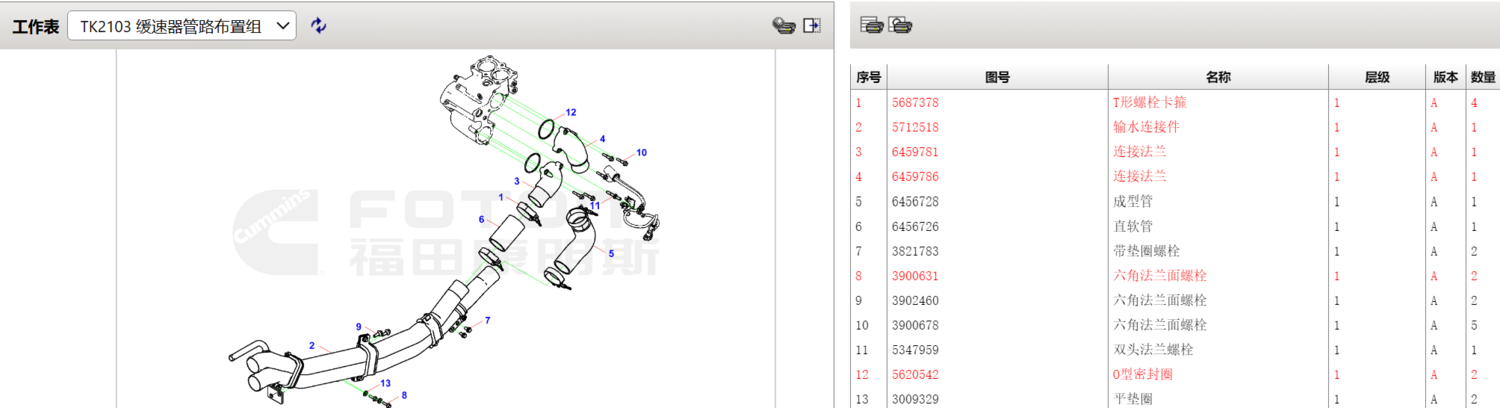Click the print diagram icon
Viewport: 1500px width, 408px height.
(784, 26)
